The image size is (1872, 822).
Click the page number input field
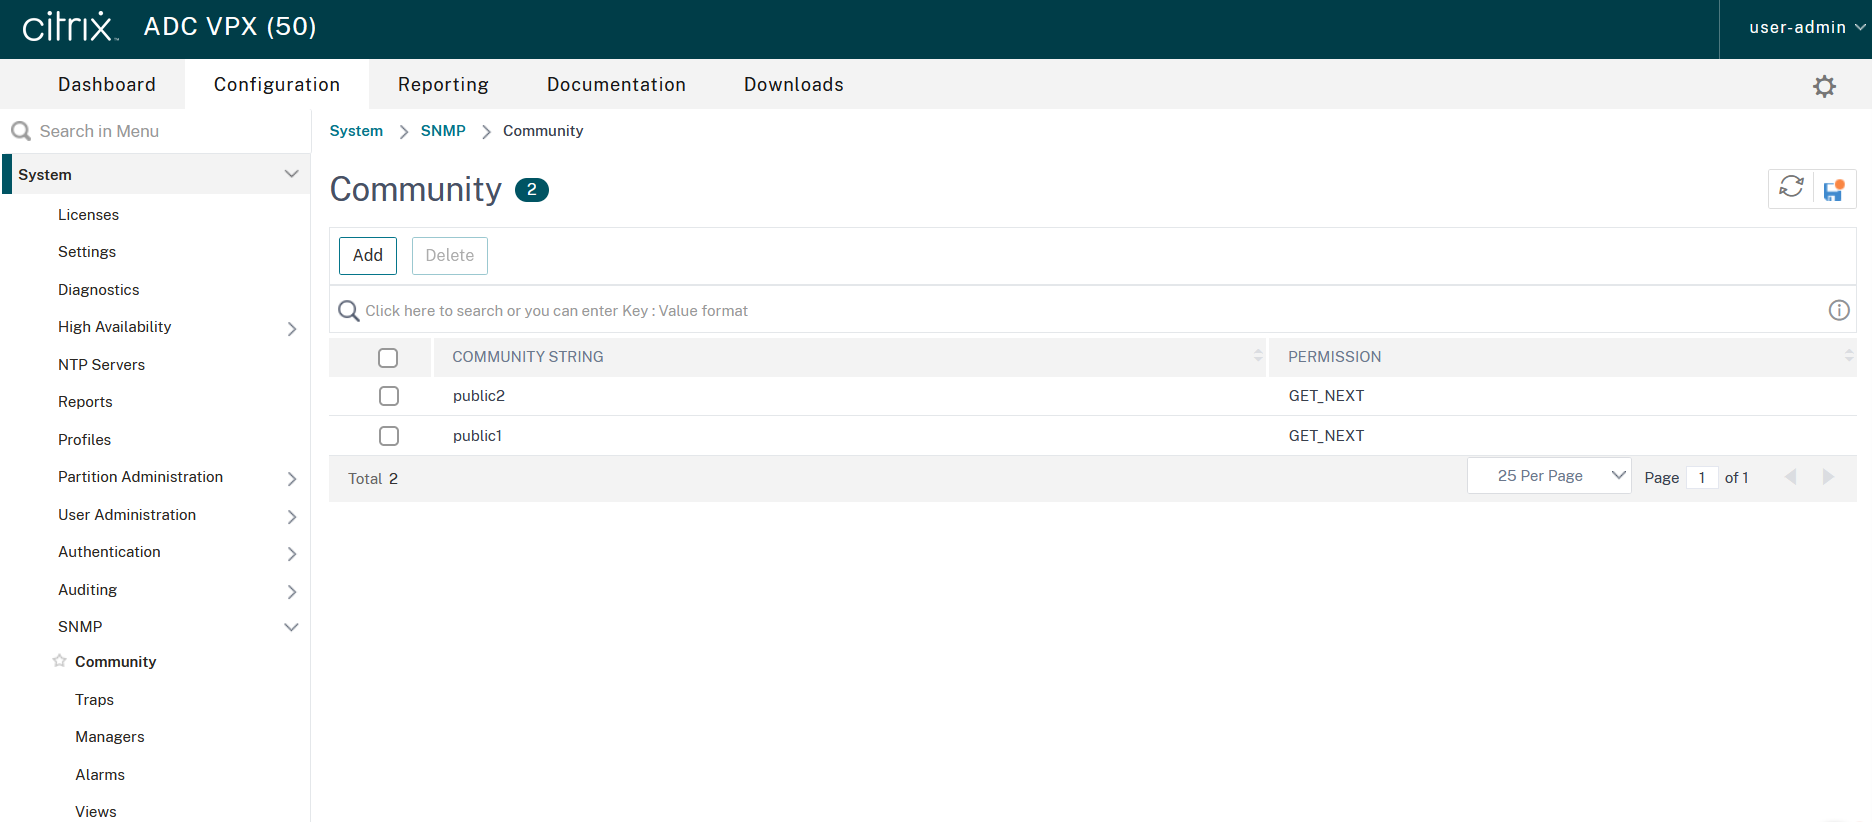1701,478
